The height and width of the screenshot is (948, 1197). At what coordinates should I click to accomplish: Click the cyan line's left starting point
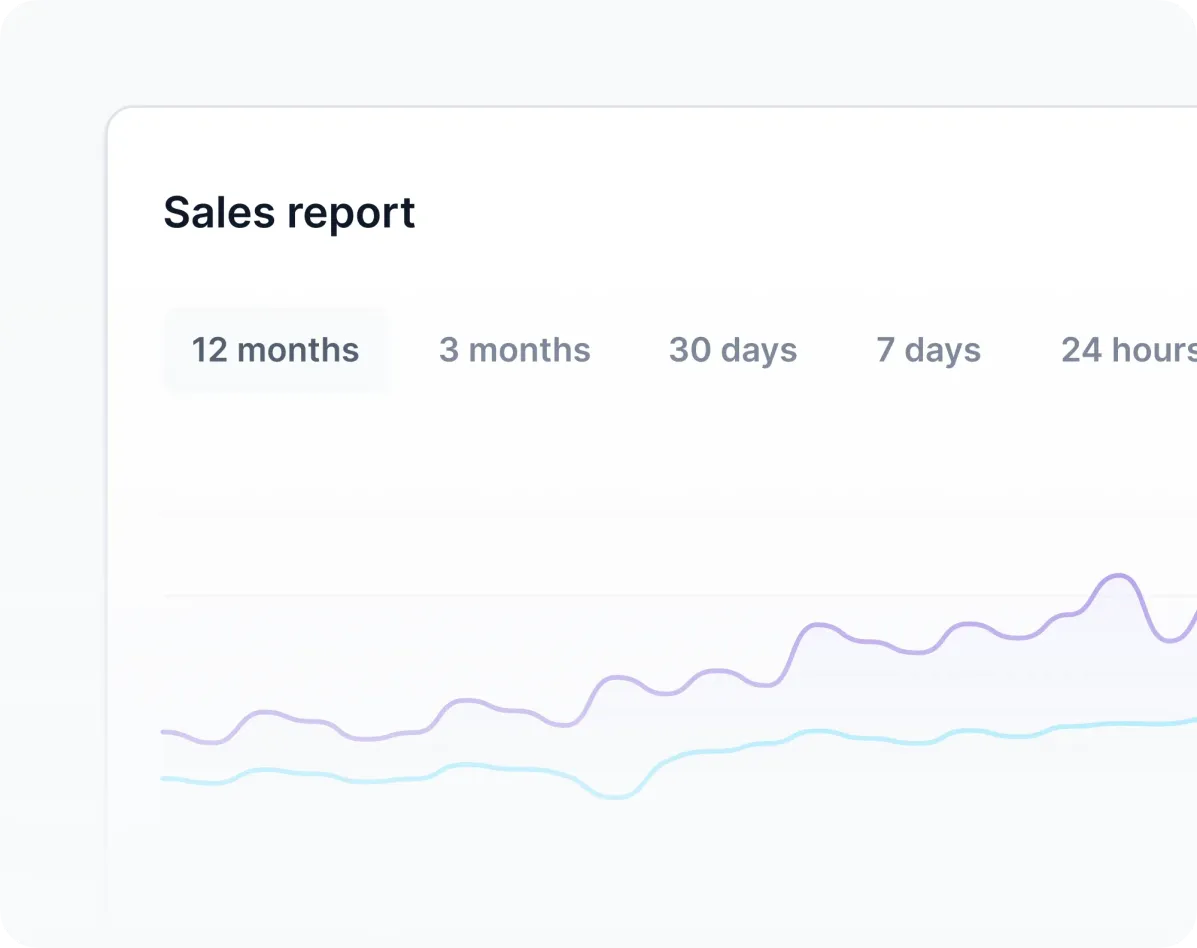pyautogui.click(x=164, y=778)
